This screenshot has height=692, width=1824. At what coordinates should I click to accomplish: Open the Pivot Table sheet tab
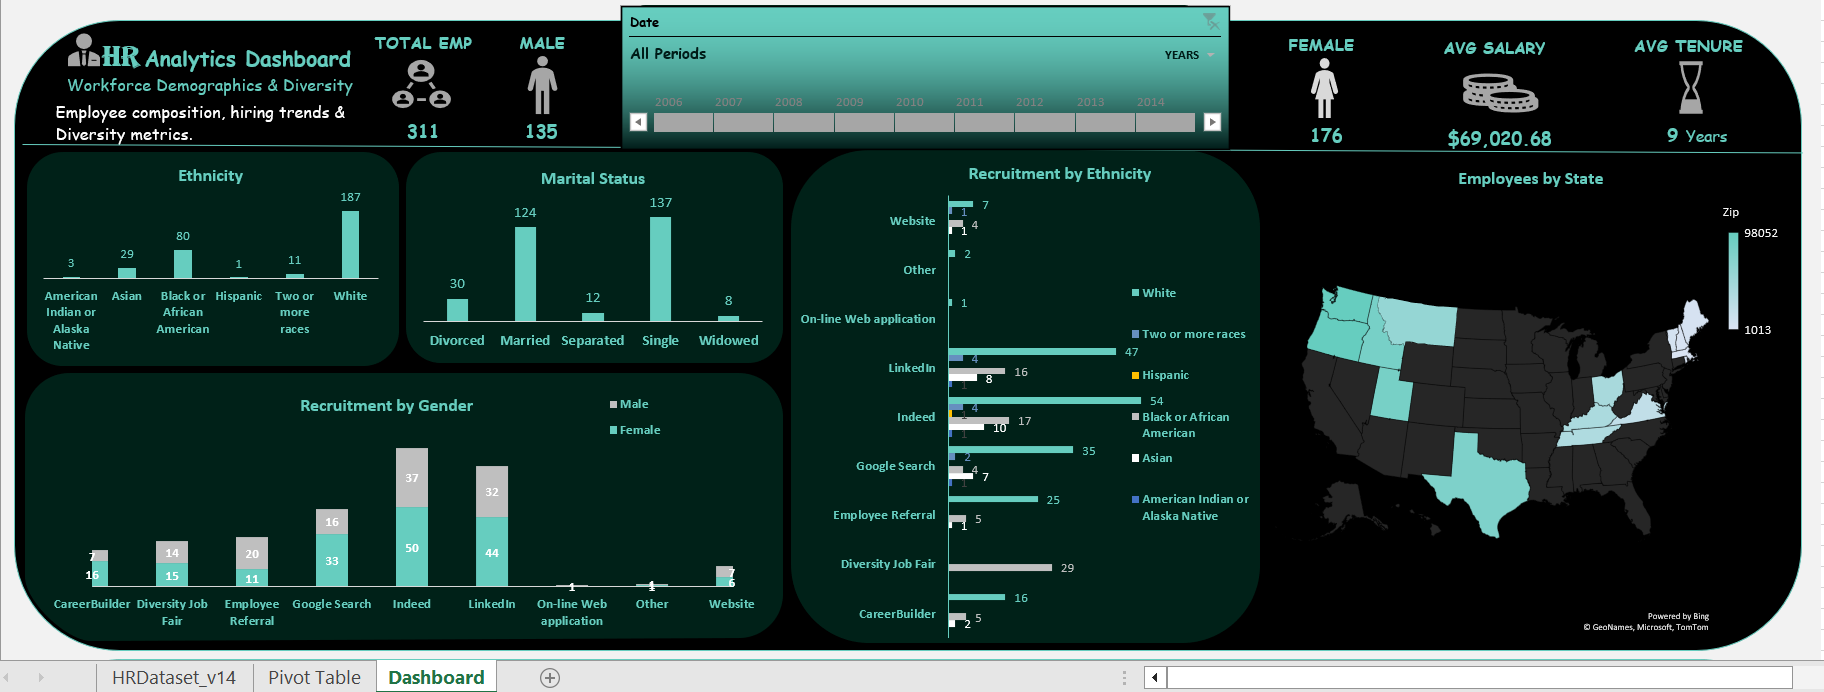tap(314, 678)
